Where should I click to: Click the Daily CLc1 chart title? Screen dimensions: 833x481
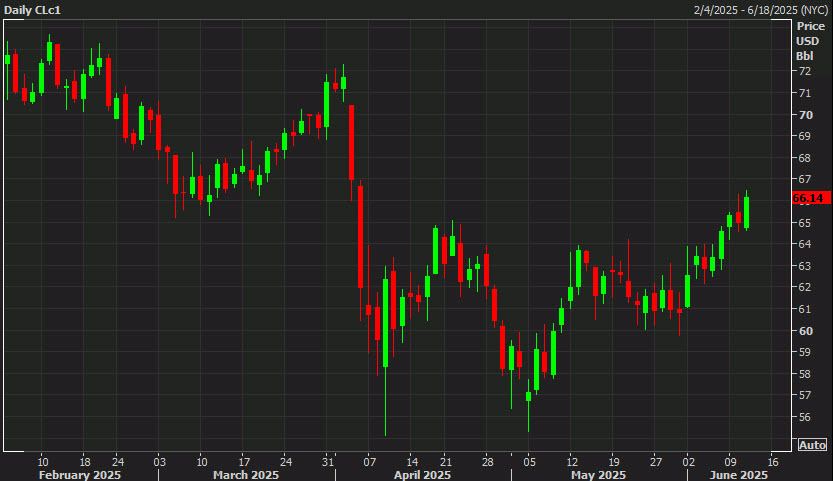(x=32, y=10)
